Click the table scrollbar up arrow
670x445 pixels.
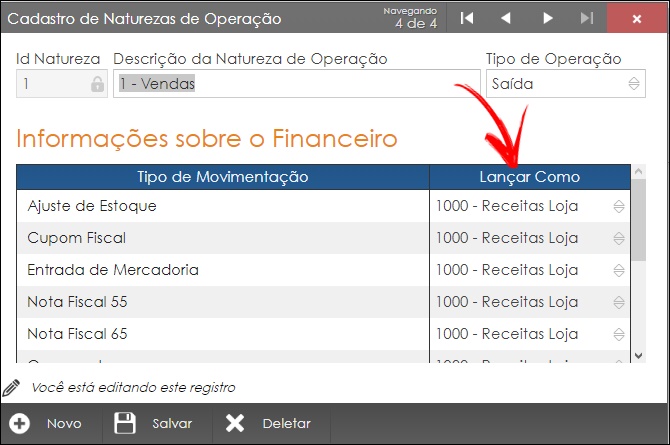click(639, 171)
